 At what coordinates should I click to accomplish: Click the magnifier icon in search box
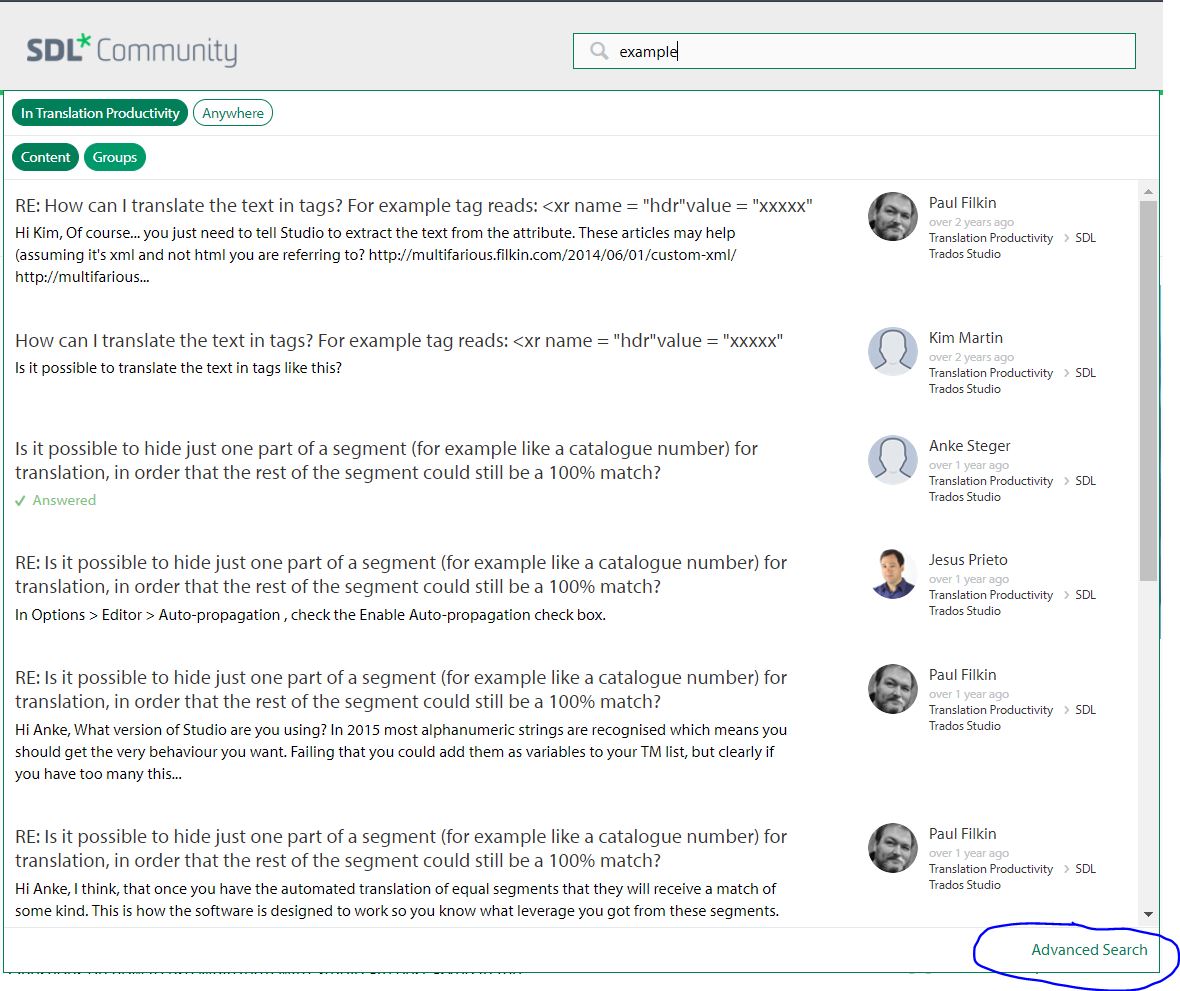coord(599,51)
